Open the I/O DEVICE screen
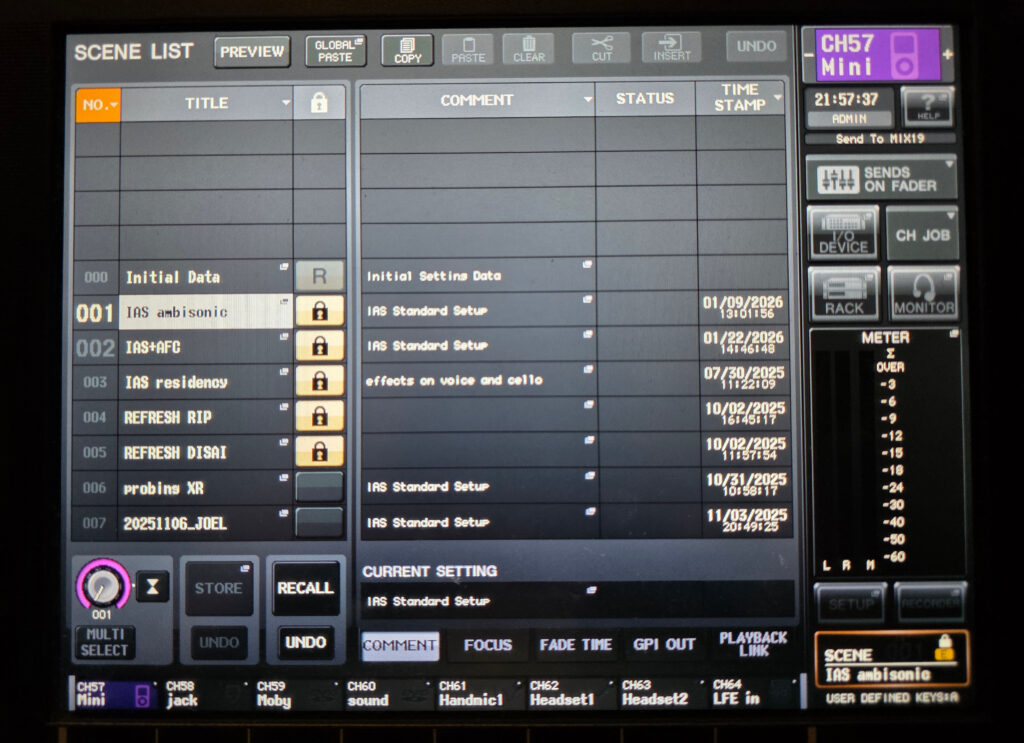The width and height of the screenshot is (1024, 743). (843, 233)
